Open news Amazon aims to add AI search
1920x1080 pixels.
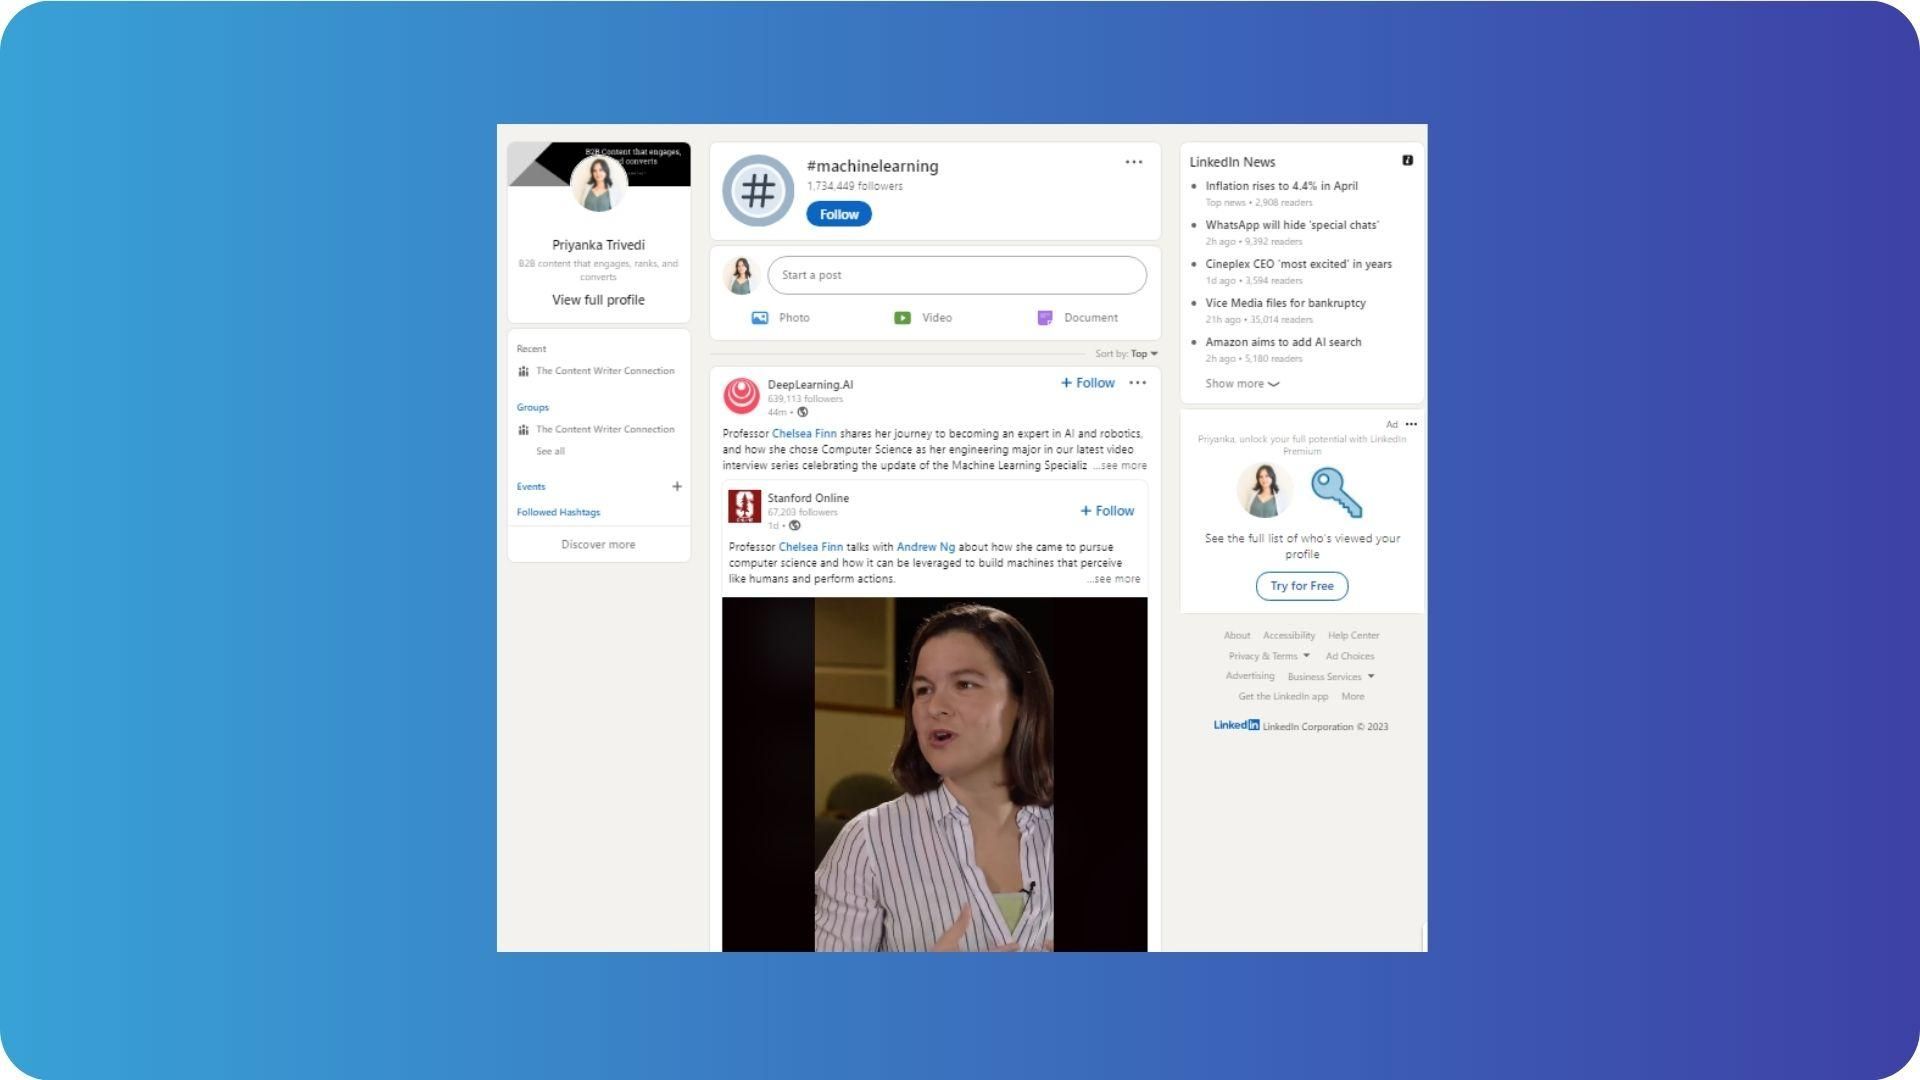click(x=1283, y=342)
